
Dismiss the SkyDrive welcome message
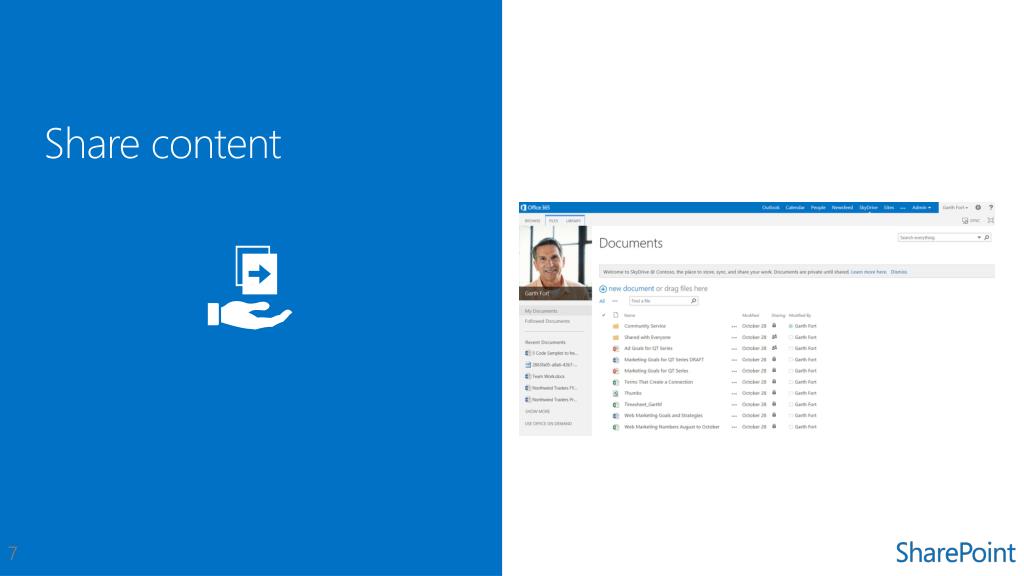[899, 272]
